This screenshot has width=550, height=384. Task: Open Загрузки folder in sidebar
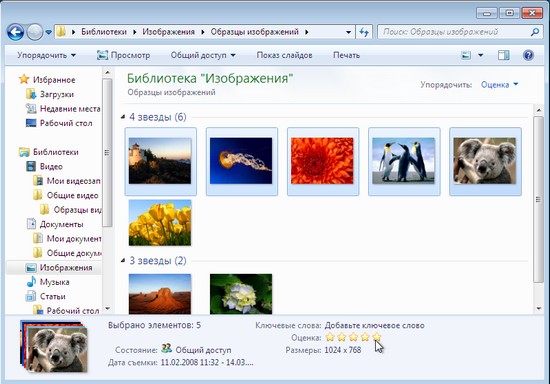click(x=50, y=94)
